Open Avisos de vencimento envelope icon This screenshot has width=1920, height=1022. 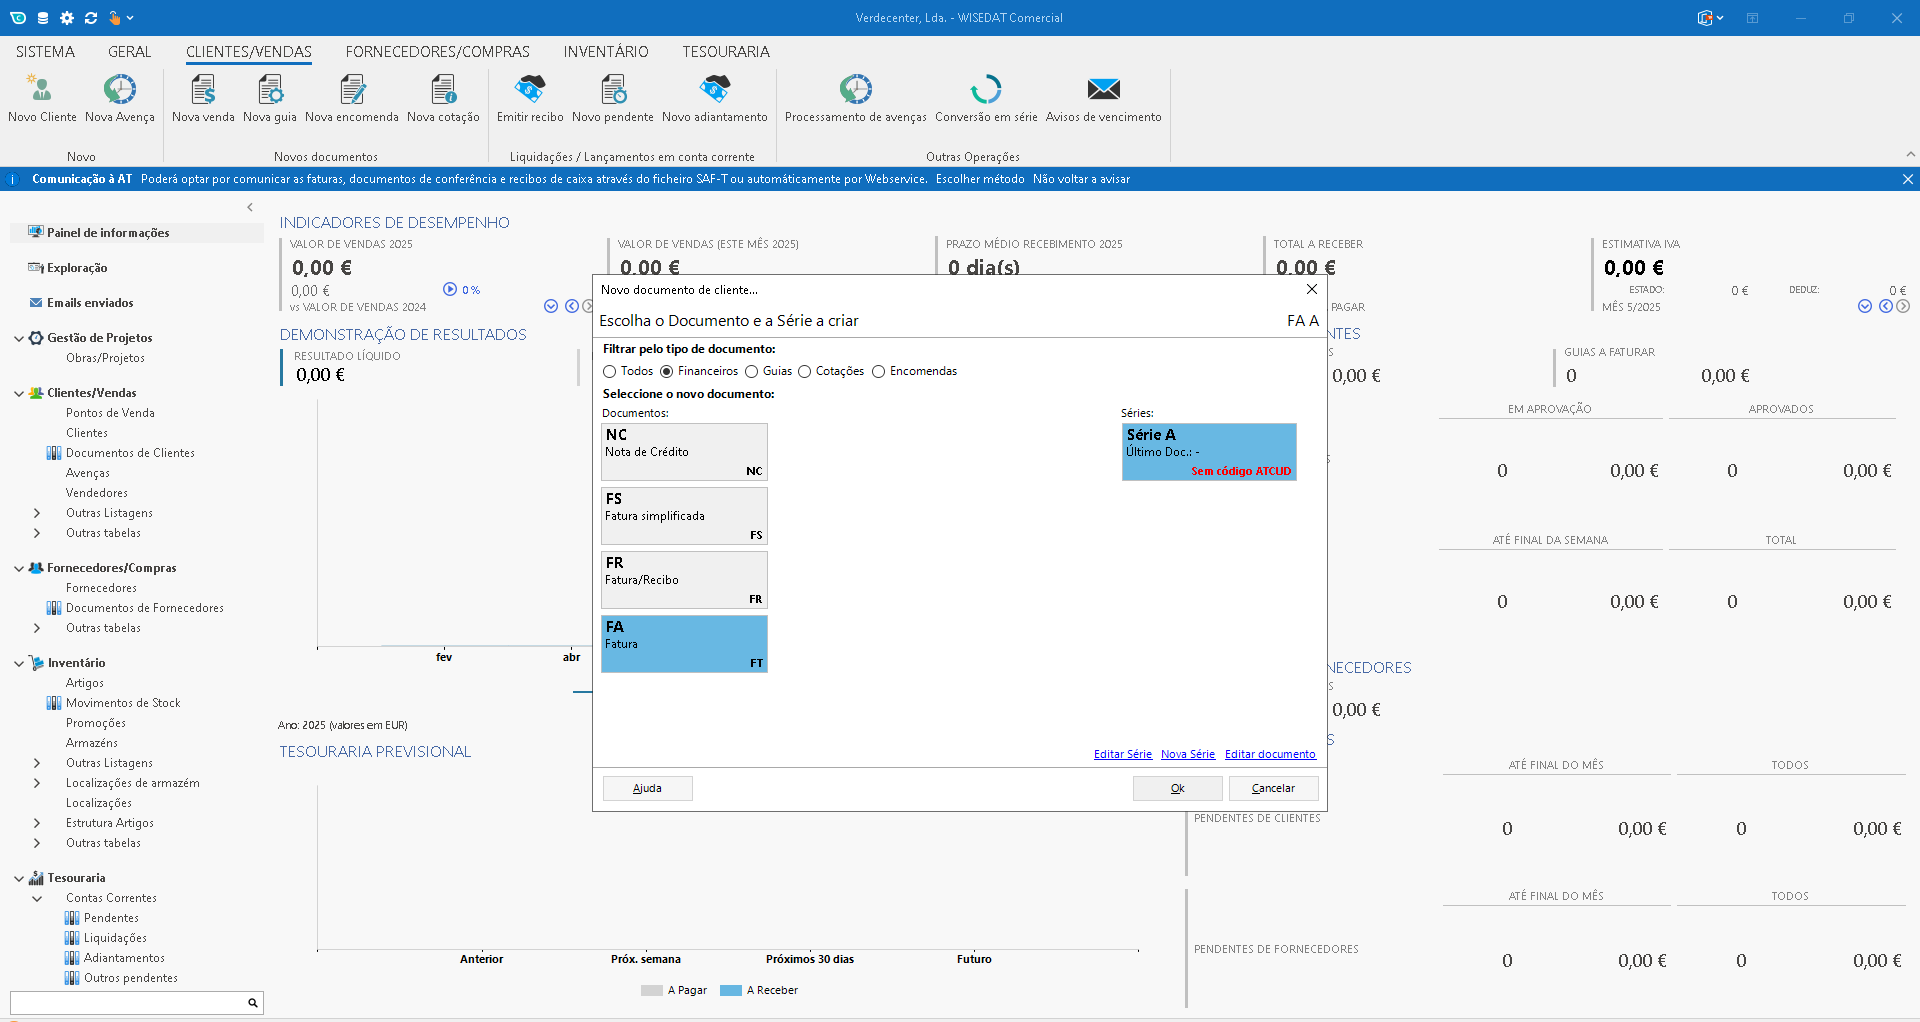point(1103,91)
